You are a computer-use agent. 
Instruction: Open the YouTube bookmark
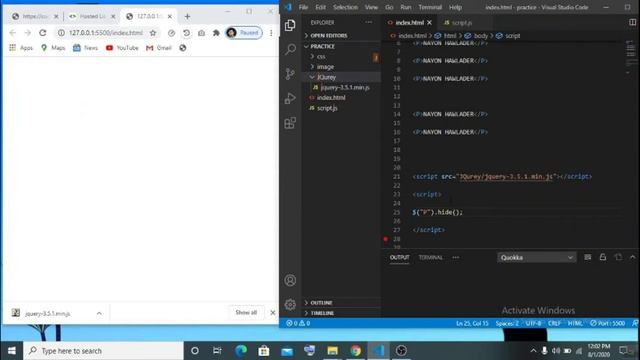pos(122,48)
